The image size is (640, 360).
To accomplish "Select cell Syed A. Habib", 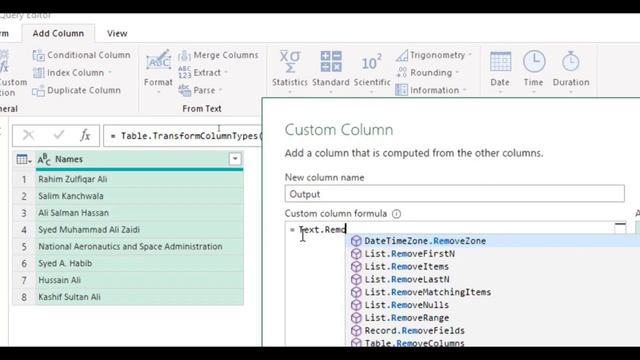I will click(x=140, y=263).
